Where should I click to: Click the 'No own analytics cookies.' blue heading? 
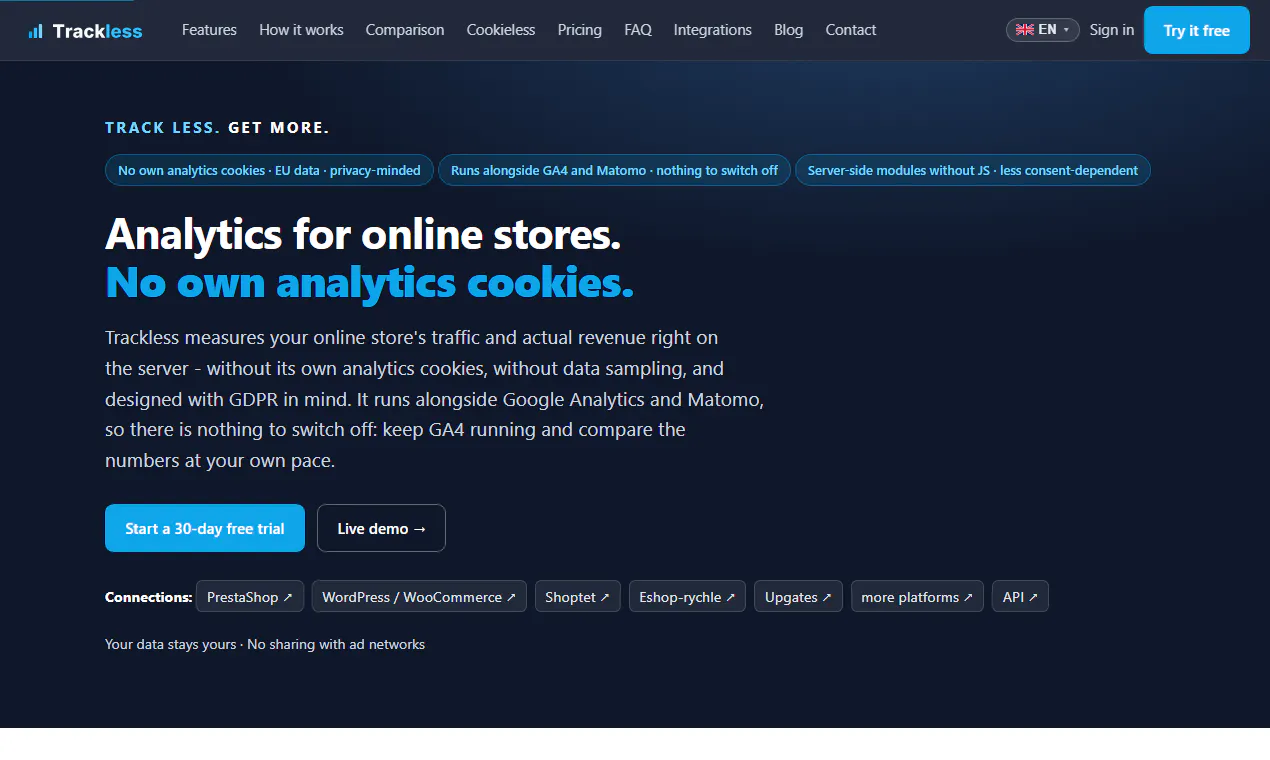pyautogui.click(x=369, y=282)
